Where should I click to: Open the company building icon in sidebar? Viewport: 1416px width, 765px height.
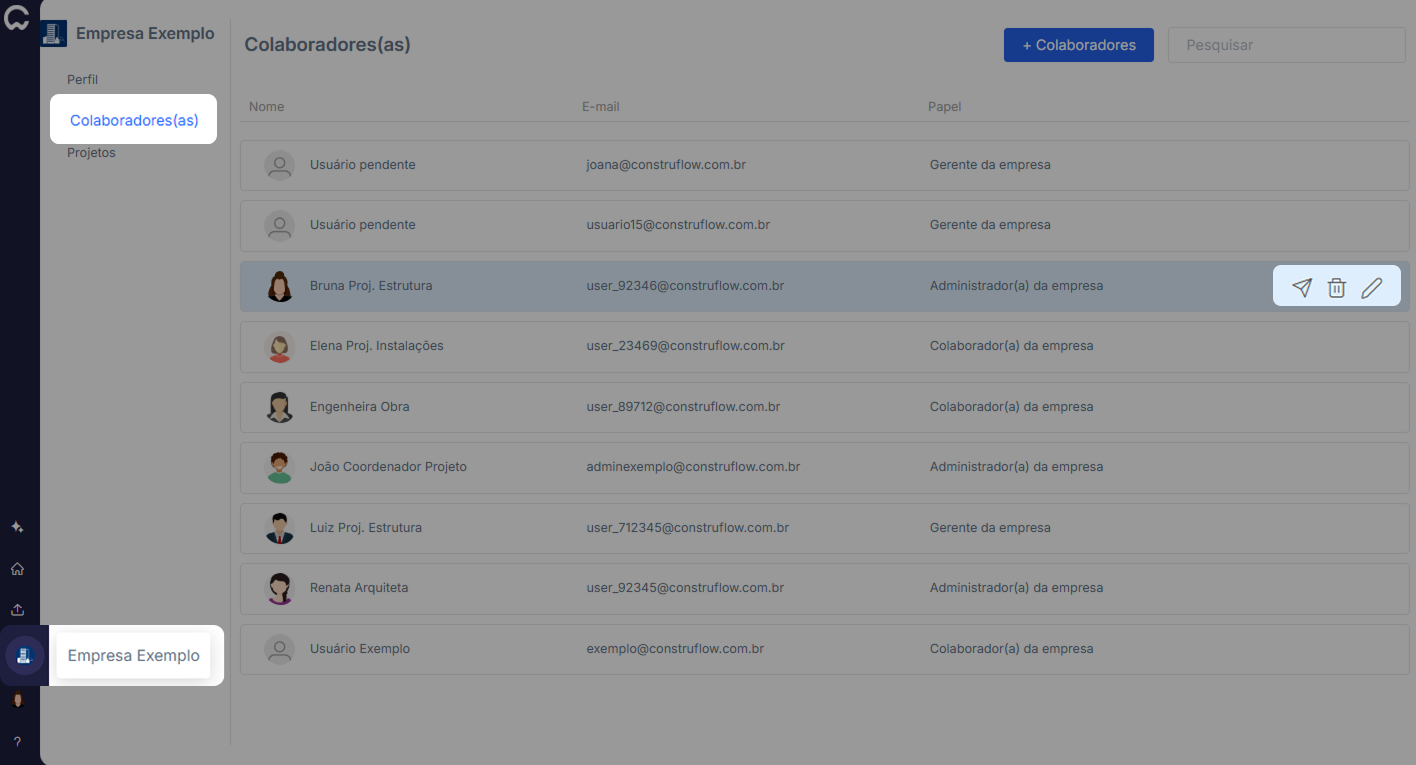click(24, 656)
